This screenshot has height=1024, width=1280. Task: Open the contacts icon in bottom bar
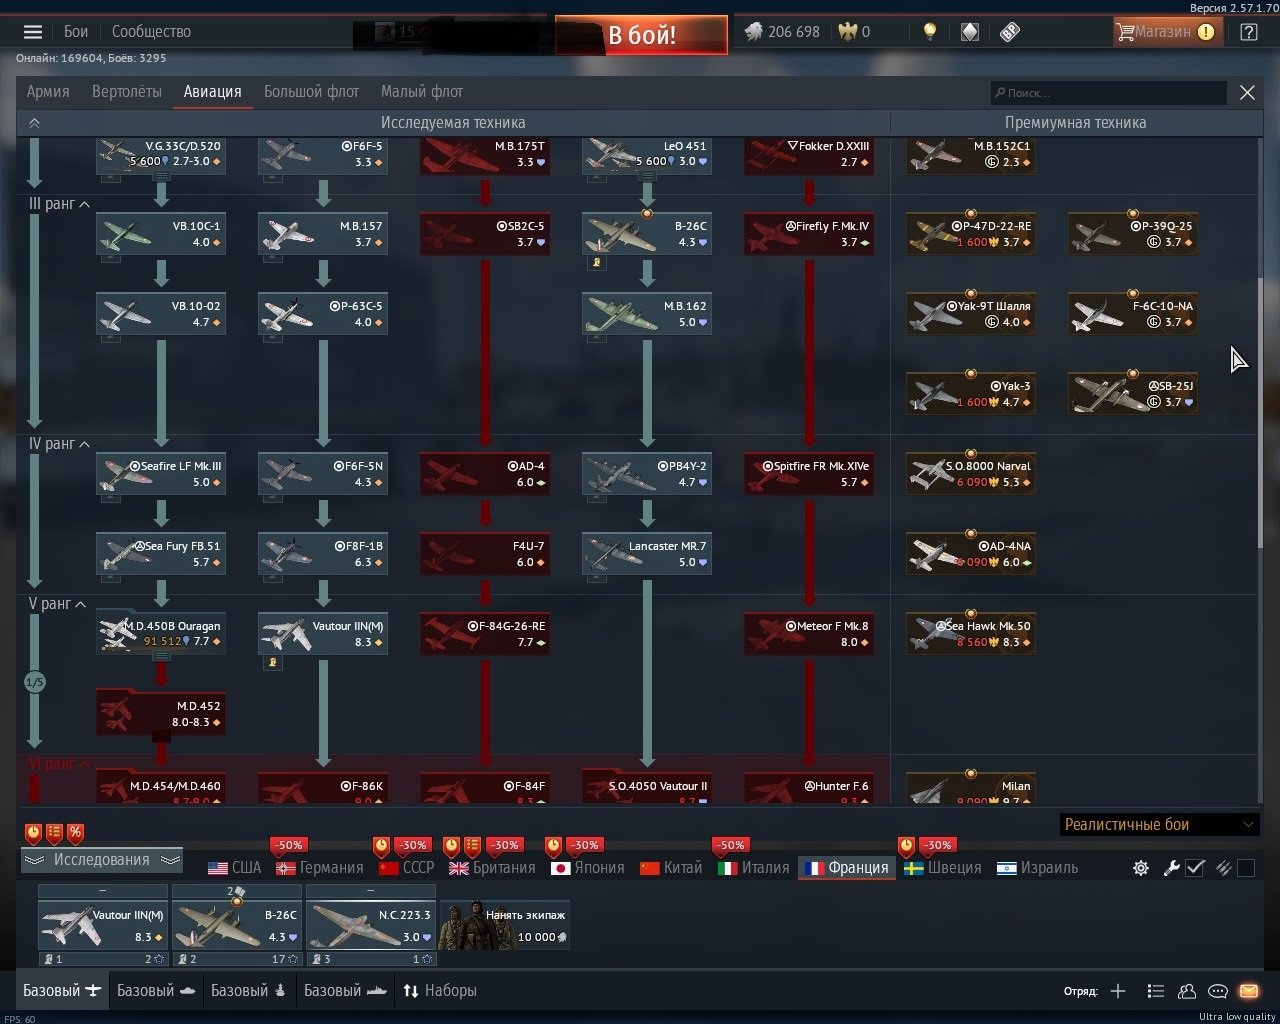click(1187, 991)
